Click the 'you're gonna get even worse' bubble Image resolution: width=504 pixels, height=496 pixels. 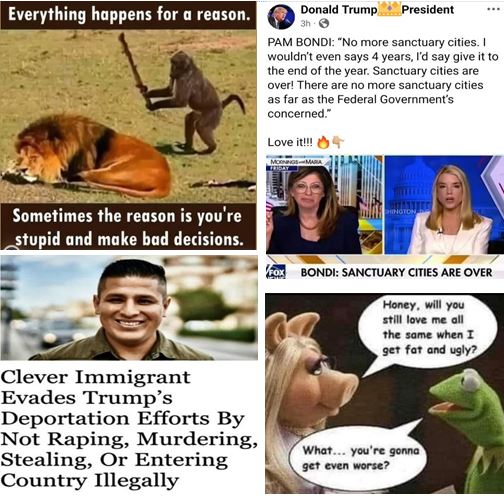(x=360, y=458)
